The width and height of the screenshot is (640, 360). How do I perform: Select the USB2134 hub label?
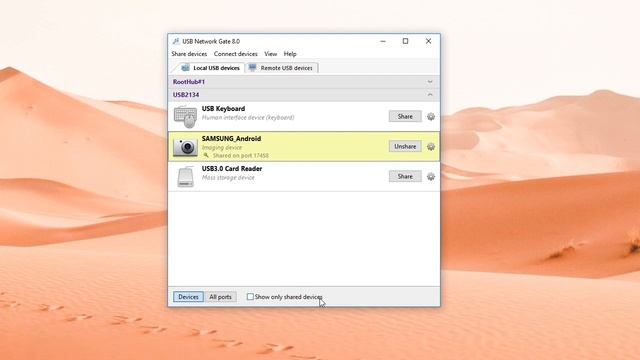click(x=186, y=95)
